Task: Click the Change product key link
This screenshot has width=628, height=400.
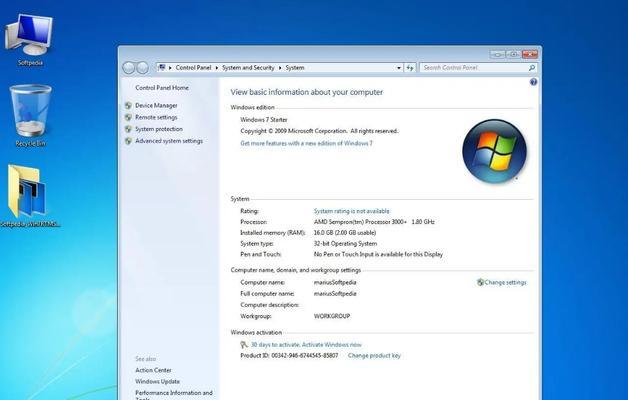Action: pos(373,355)
